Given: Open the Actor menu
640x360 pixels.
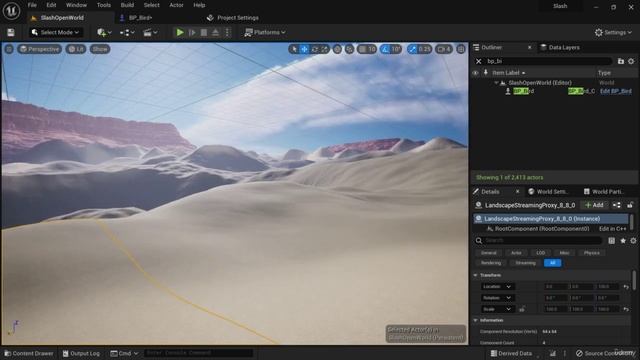Looking at the screenshot, I should pos(176,5).
